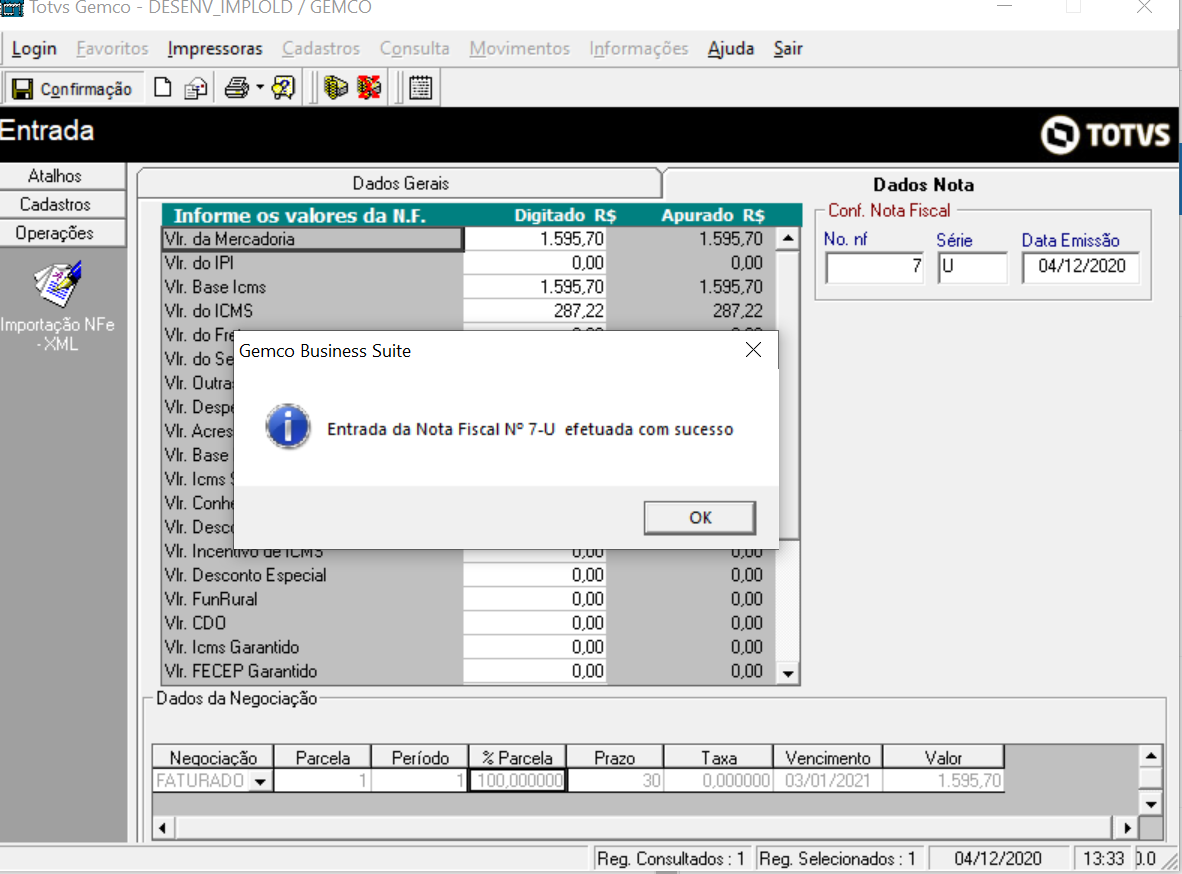Click the Período column header

tap(420, 757)
